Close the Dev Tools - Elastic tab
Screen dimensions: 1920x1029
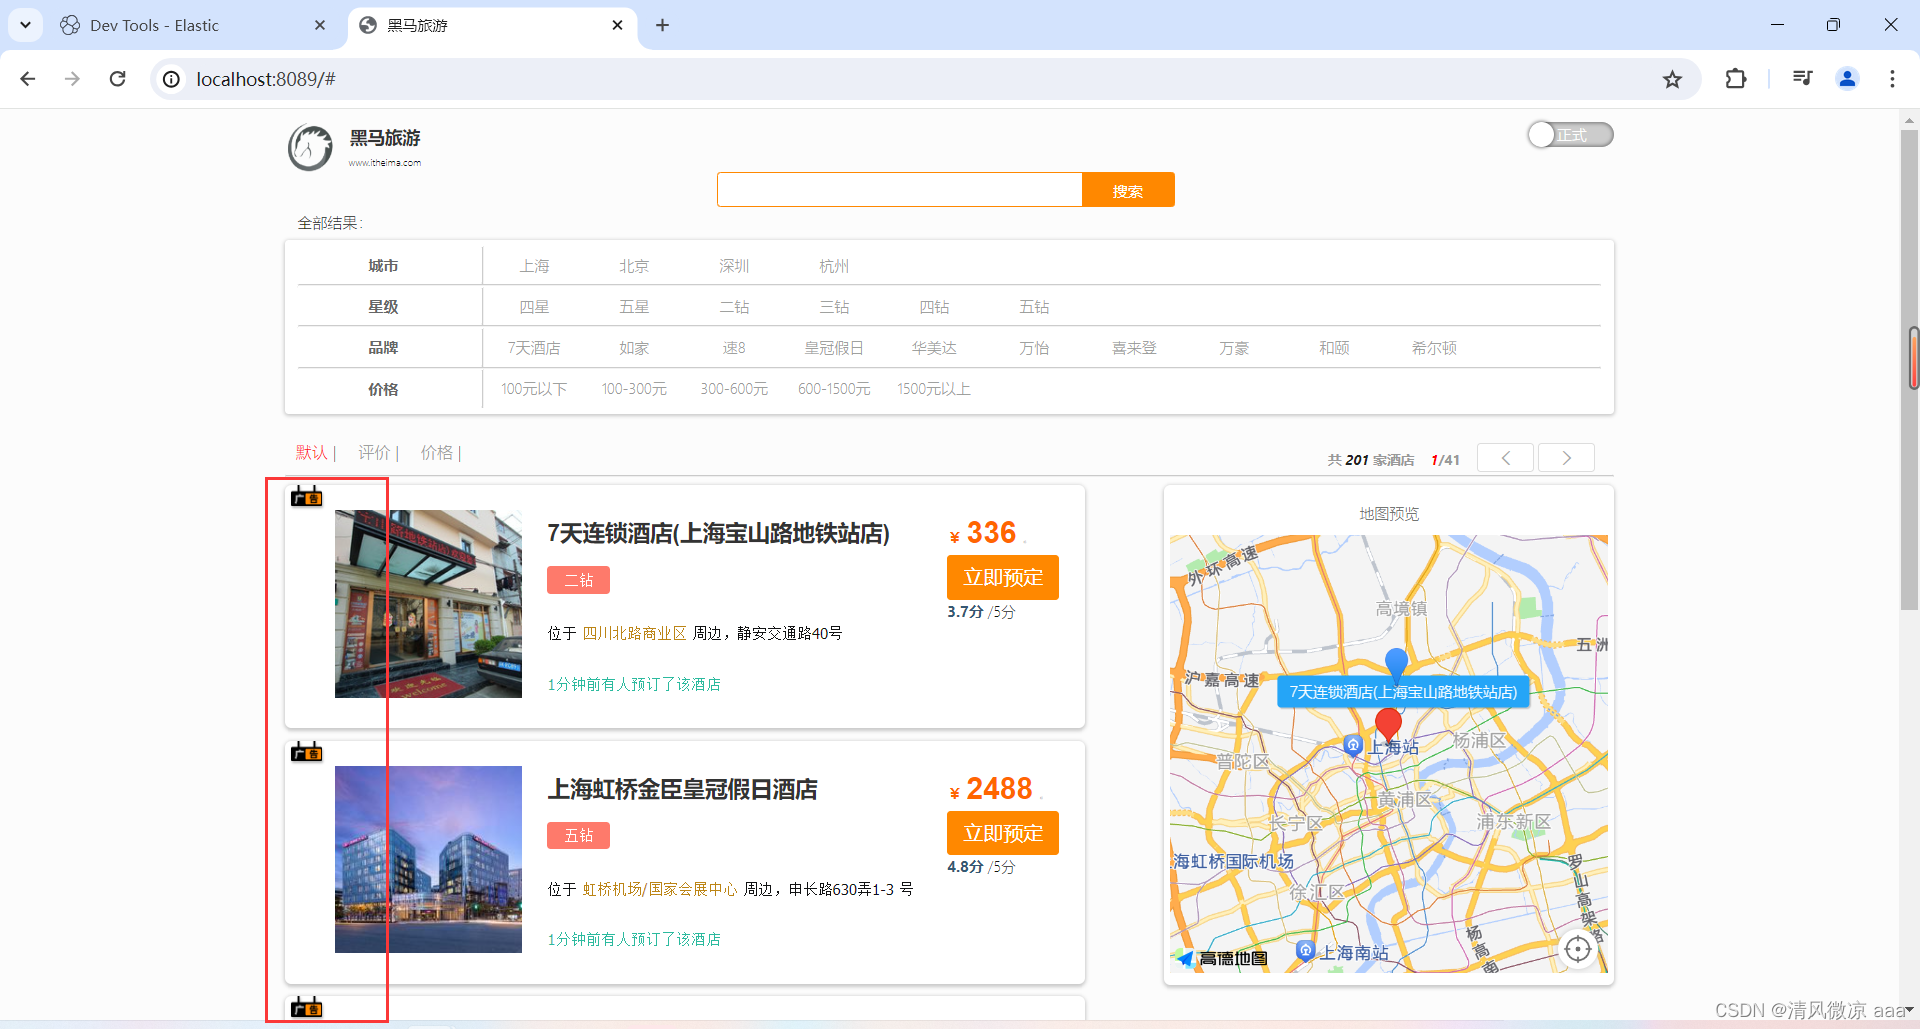320,25
